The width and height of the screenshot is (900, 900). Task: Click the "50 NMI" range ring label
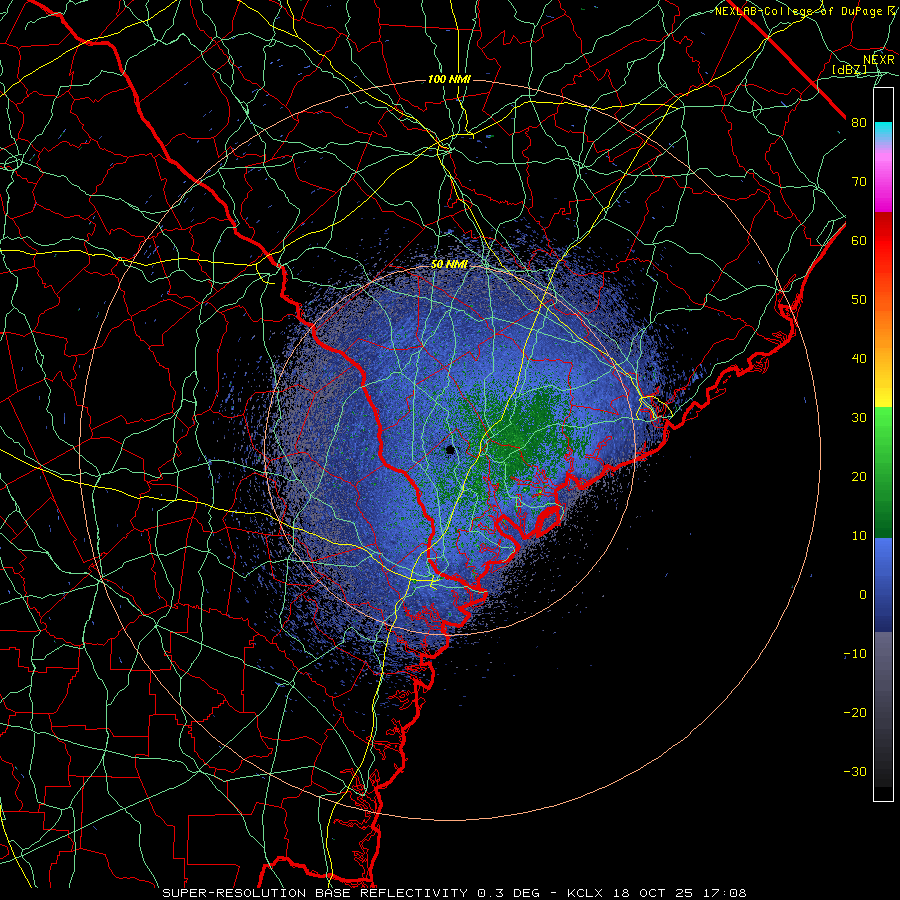[x=449, y=265]
